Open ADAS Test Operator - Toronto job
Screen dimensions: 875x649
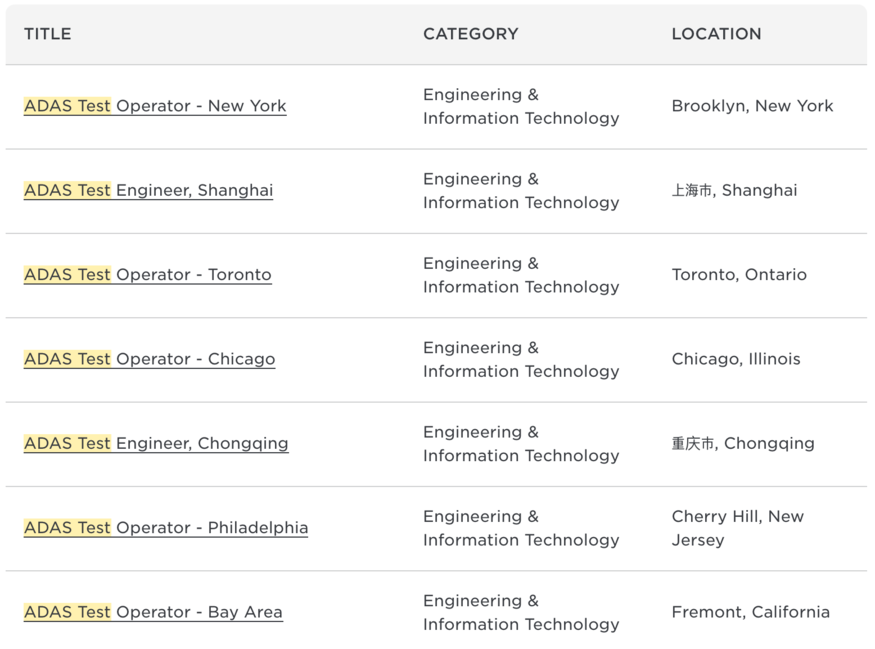click(x=147, y=275)
